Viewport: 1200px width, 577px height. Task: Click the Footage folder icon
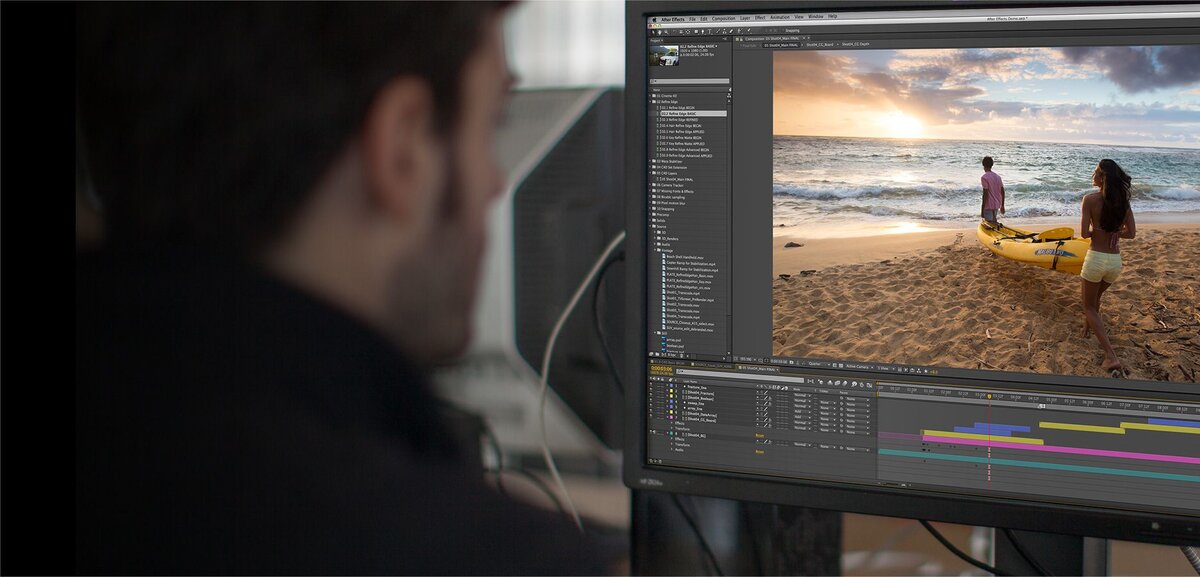click(659, 251)
